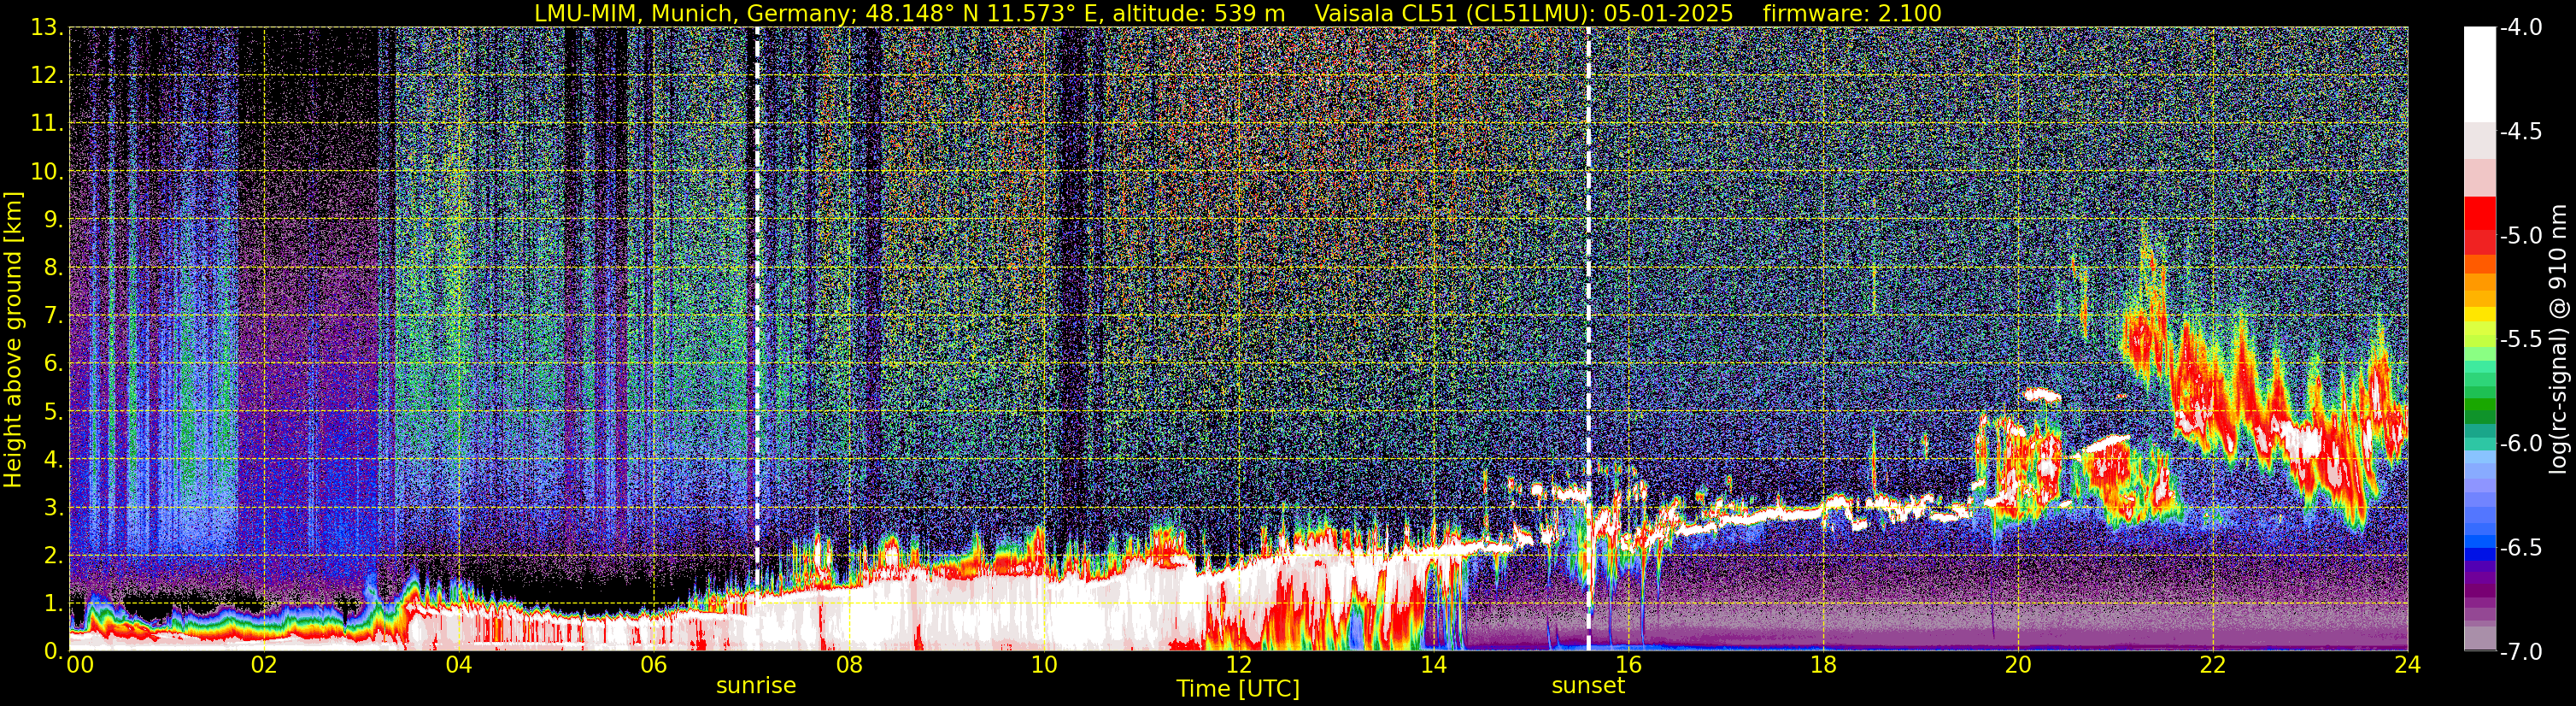This screenshot has width=2576, height=706.
Task: Click the '13.' height axis tick
Action: tap(47, 28)
